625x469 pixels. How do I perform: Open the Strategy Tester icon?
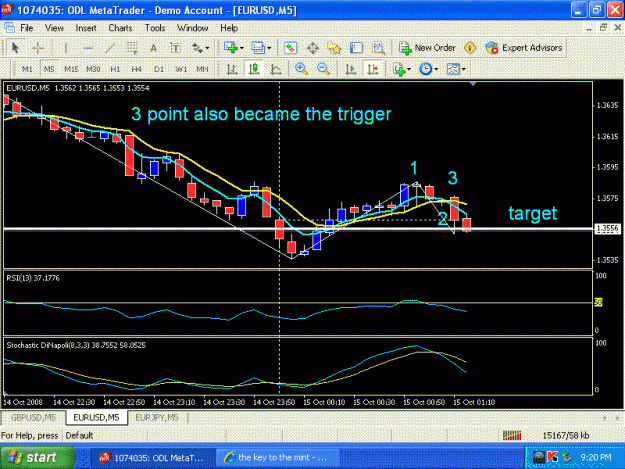[x=379, y=48]
